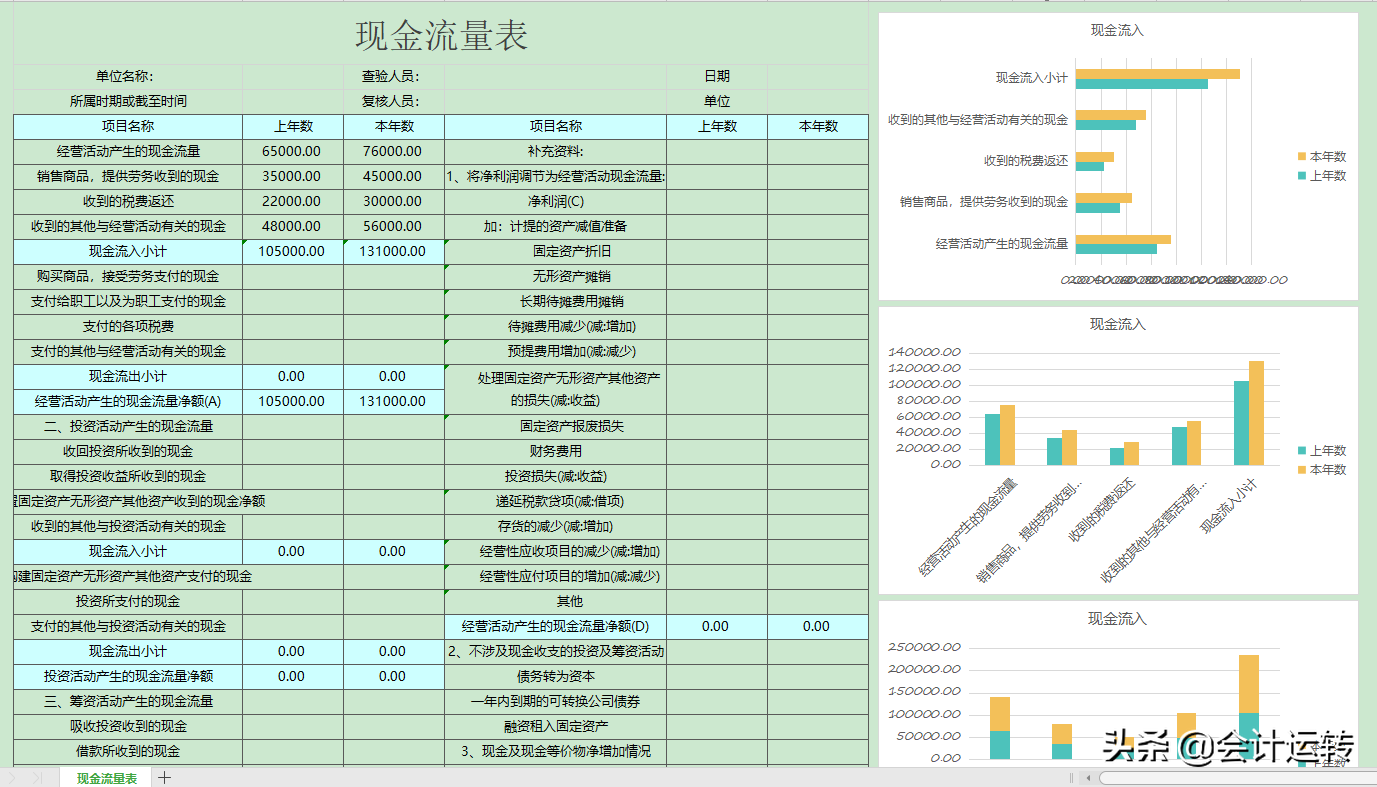The image size is (1377, 787).
Task: Select 经营活动产生的现金流量净额(A) cell
Action: click(x=128, y=401)
